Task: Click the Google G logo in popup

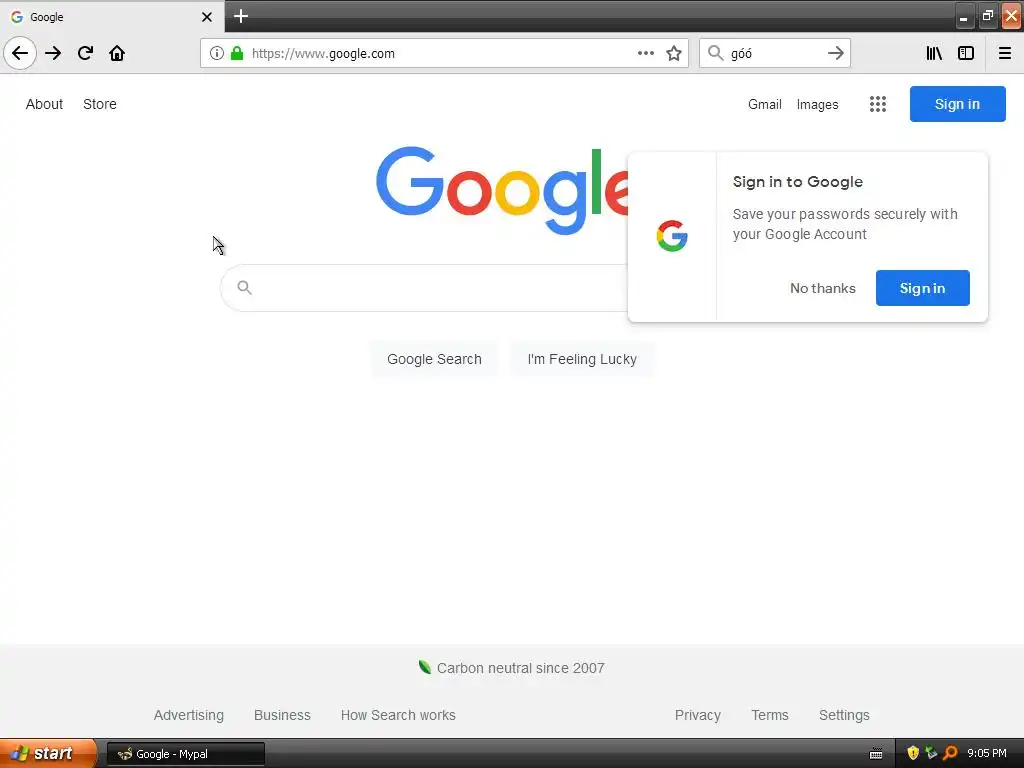Action: 672,236
